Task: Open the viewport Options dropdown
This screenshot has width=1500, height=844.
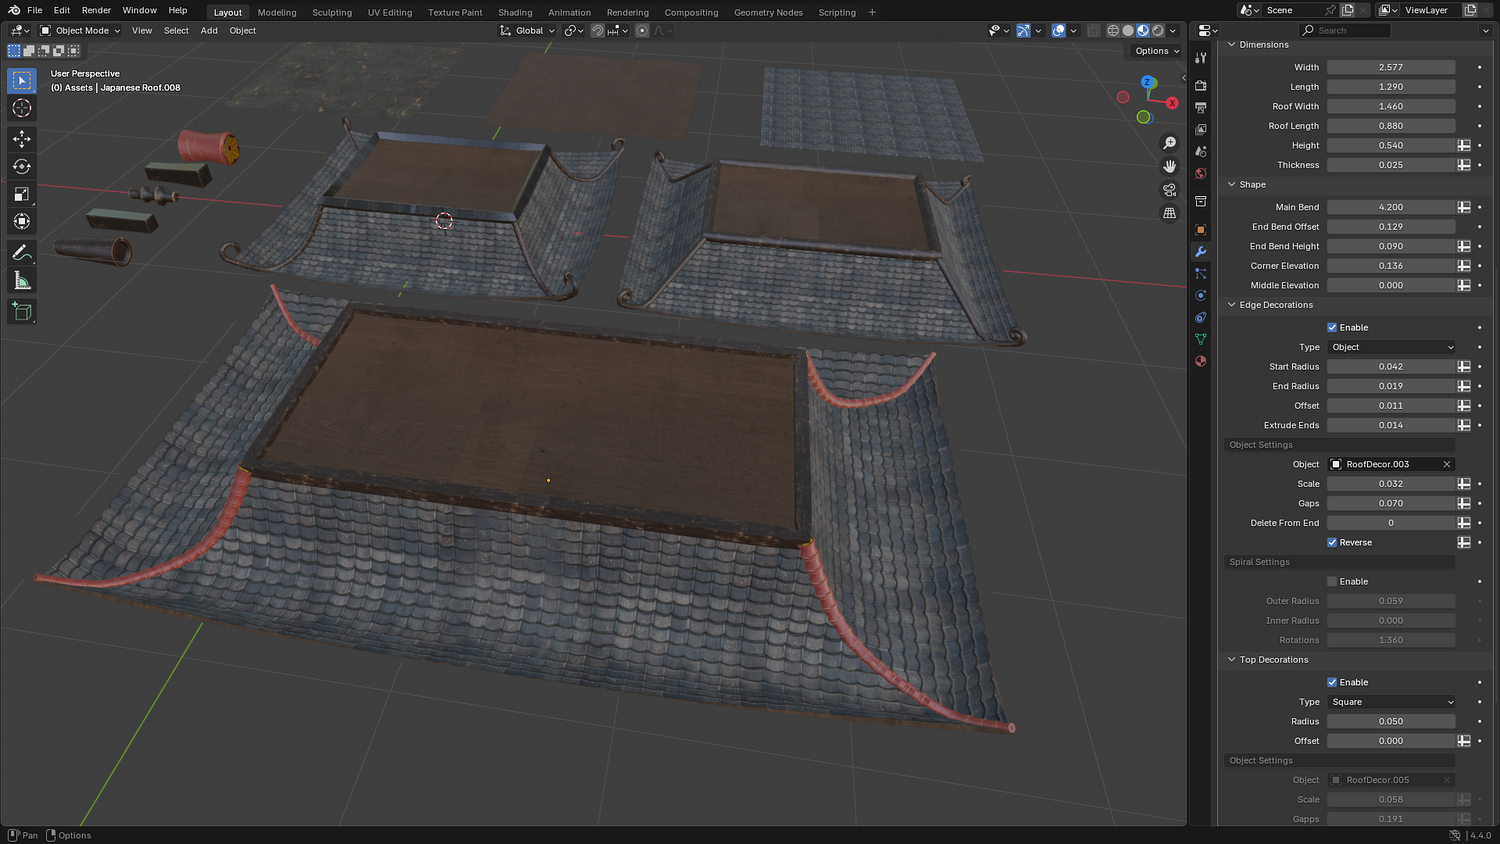Action: tap(1157, 51)
